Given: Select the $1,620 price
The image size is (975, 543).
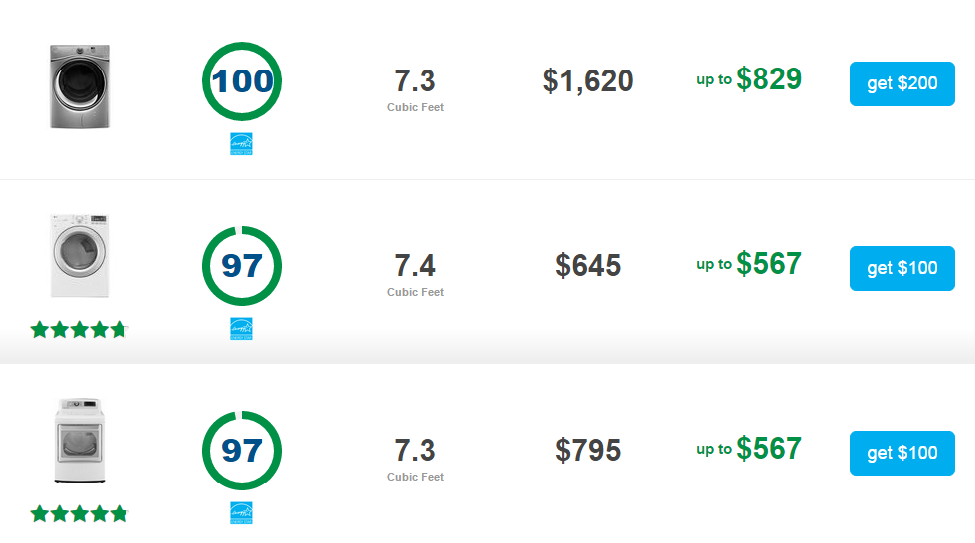Looking at the screenshot, I should [x=588, y=81].
